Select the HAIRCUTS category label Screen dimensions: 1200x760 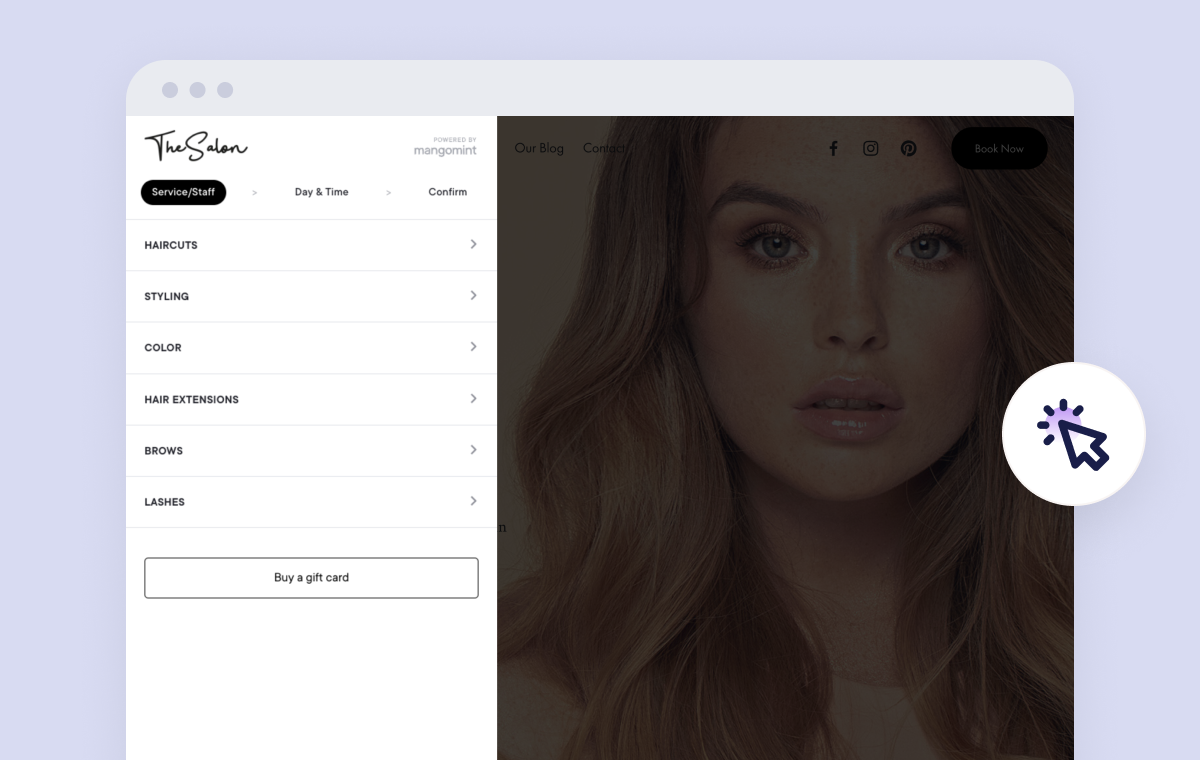tap(171, 245)
